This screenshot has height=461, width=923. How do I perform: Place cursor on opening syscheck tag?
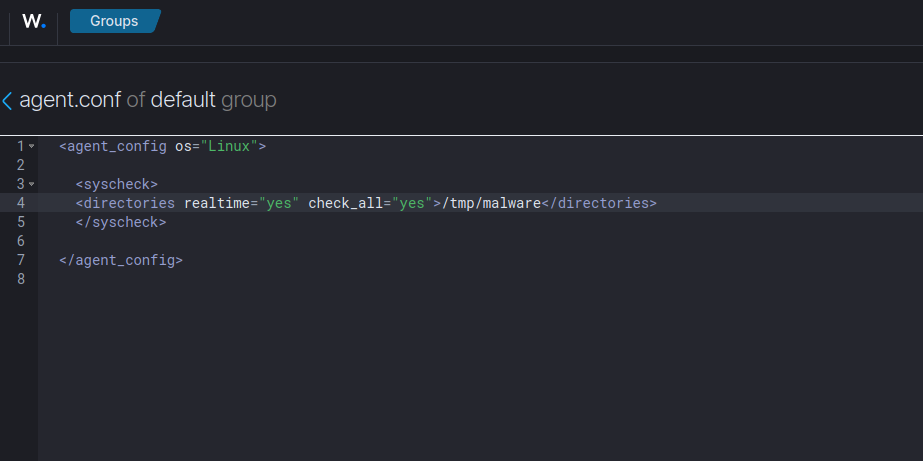coord(117,184)
